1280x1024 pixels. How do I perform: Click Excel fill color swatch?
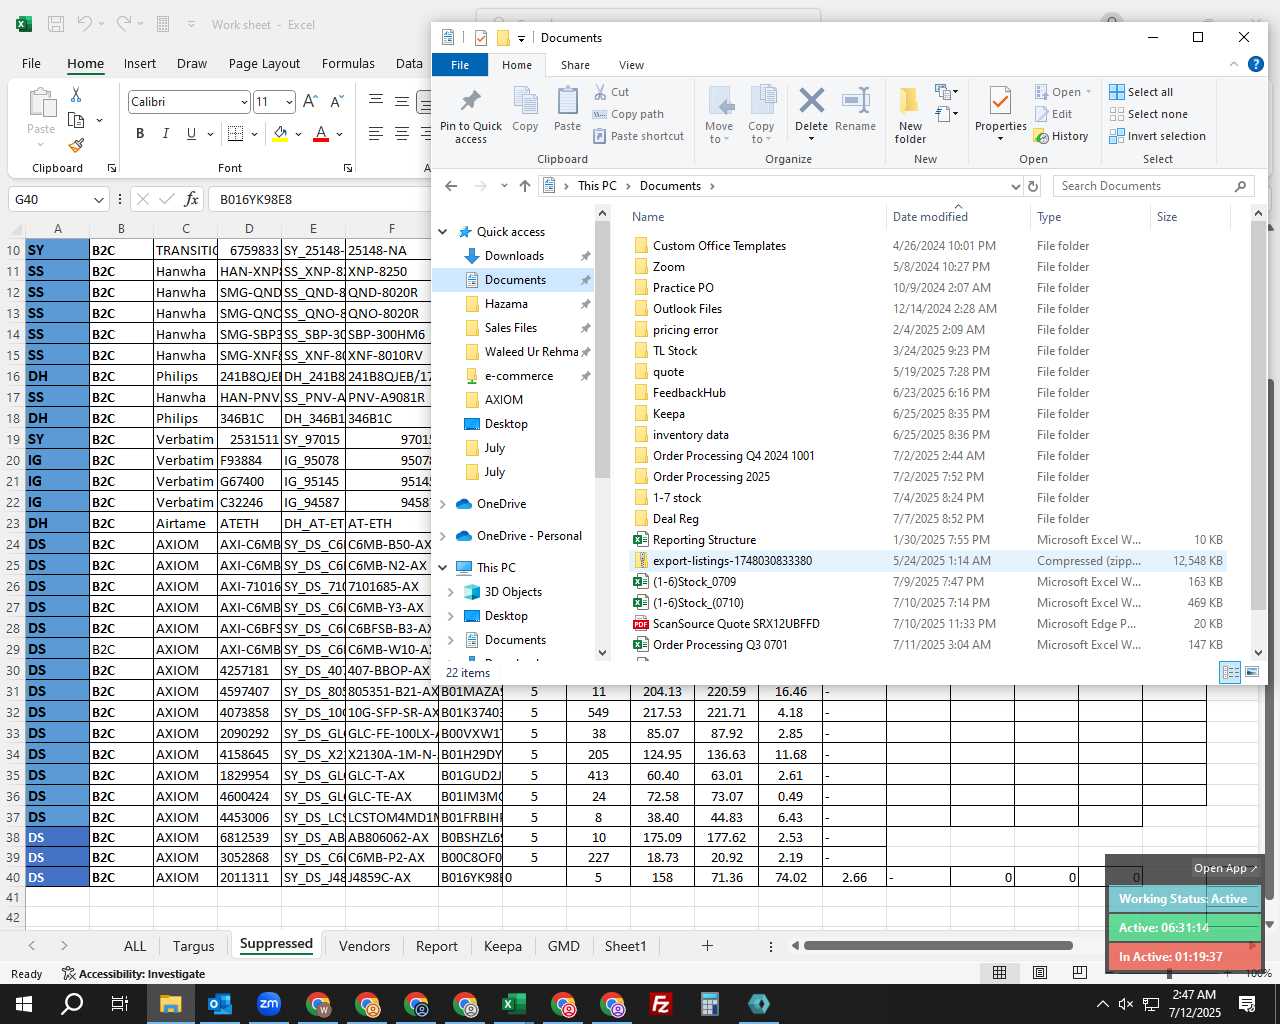point(280,133)
